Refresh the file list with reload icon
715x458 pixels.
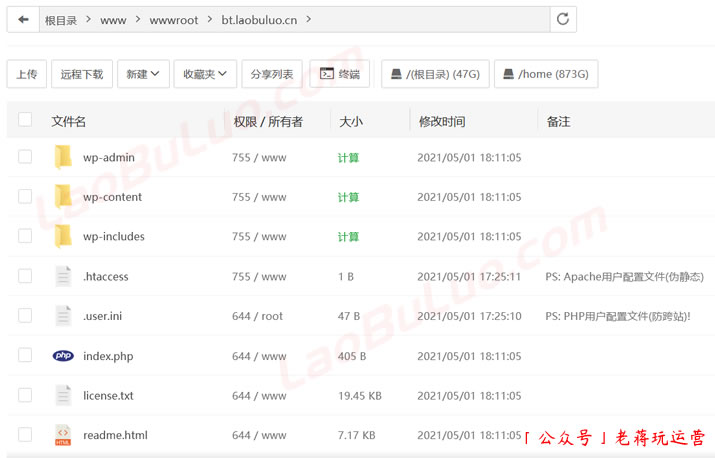pyautogui.click(x=563, y=19)
